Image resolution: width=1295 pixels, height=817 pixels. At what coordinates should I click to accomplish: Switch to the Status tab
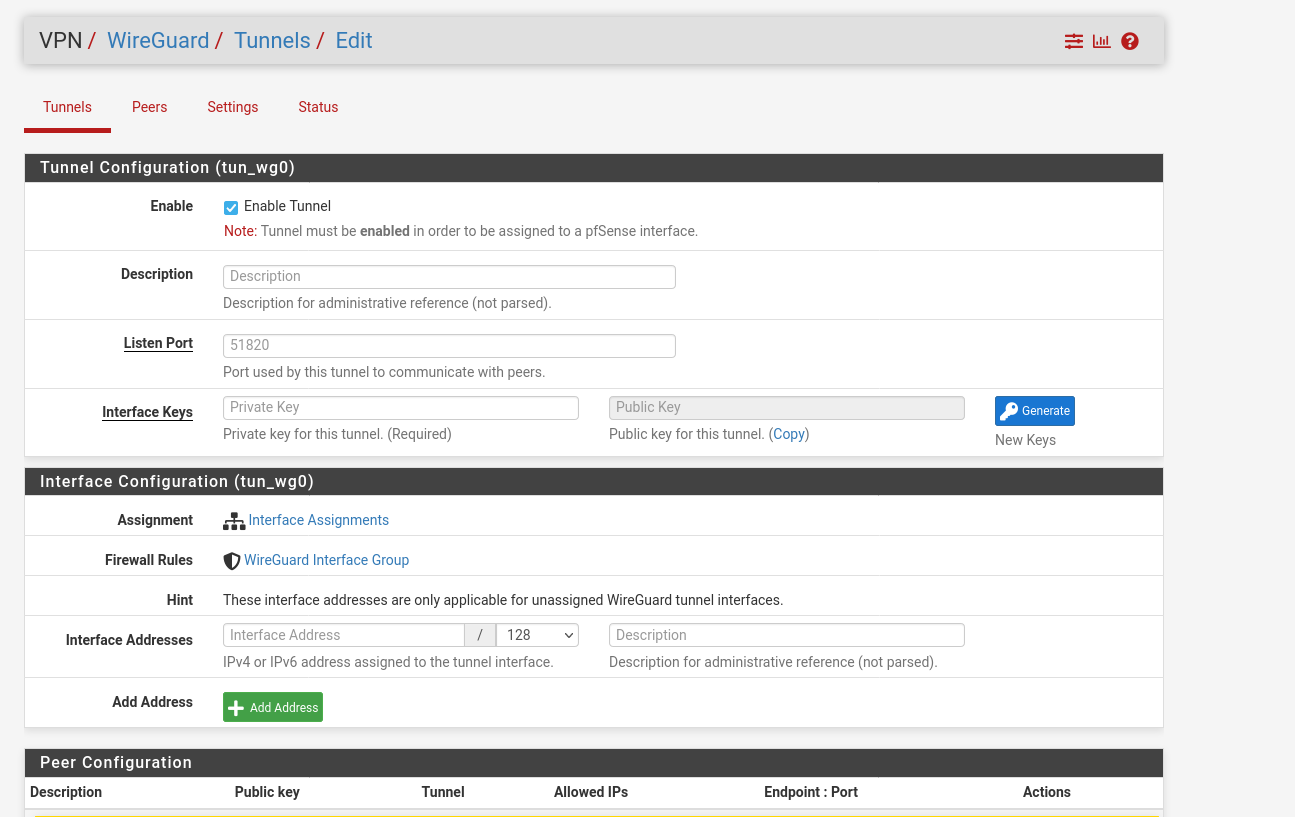pos(318,107)
